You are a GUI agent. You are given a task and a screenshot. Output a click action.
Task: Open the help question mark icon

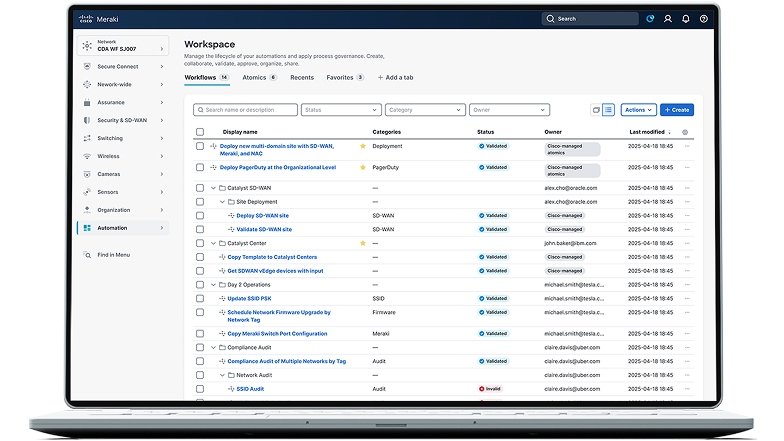coord(704,18)
